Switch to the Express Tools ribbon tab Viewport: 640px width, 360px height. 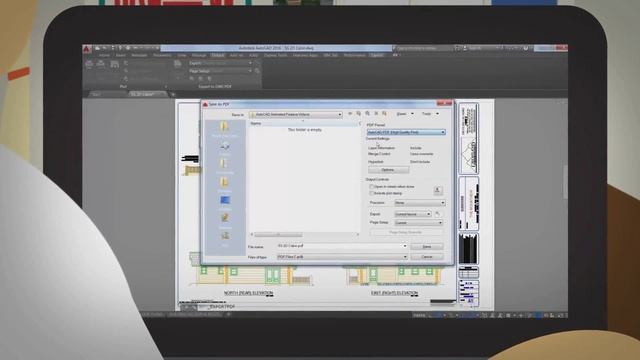[275, 55]
